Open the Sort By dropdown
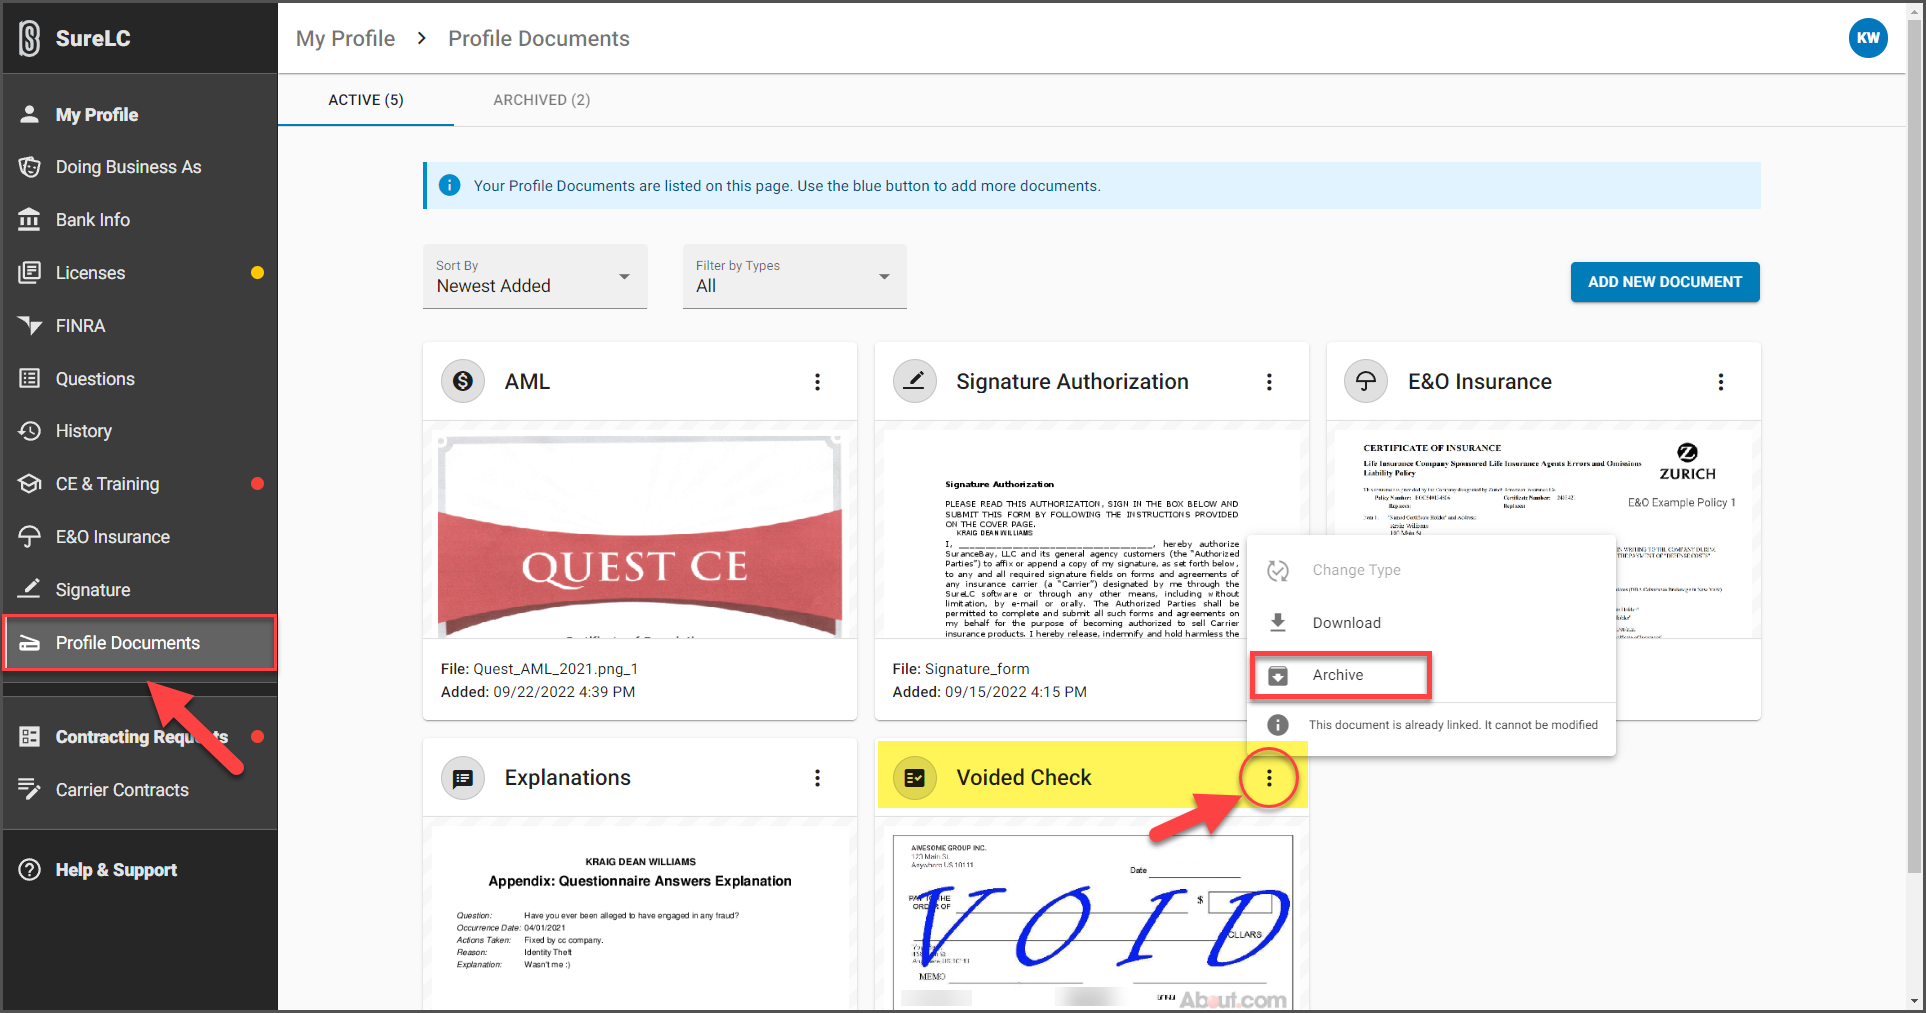The image size is (1926, 1013). pos(535,276)
